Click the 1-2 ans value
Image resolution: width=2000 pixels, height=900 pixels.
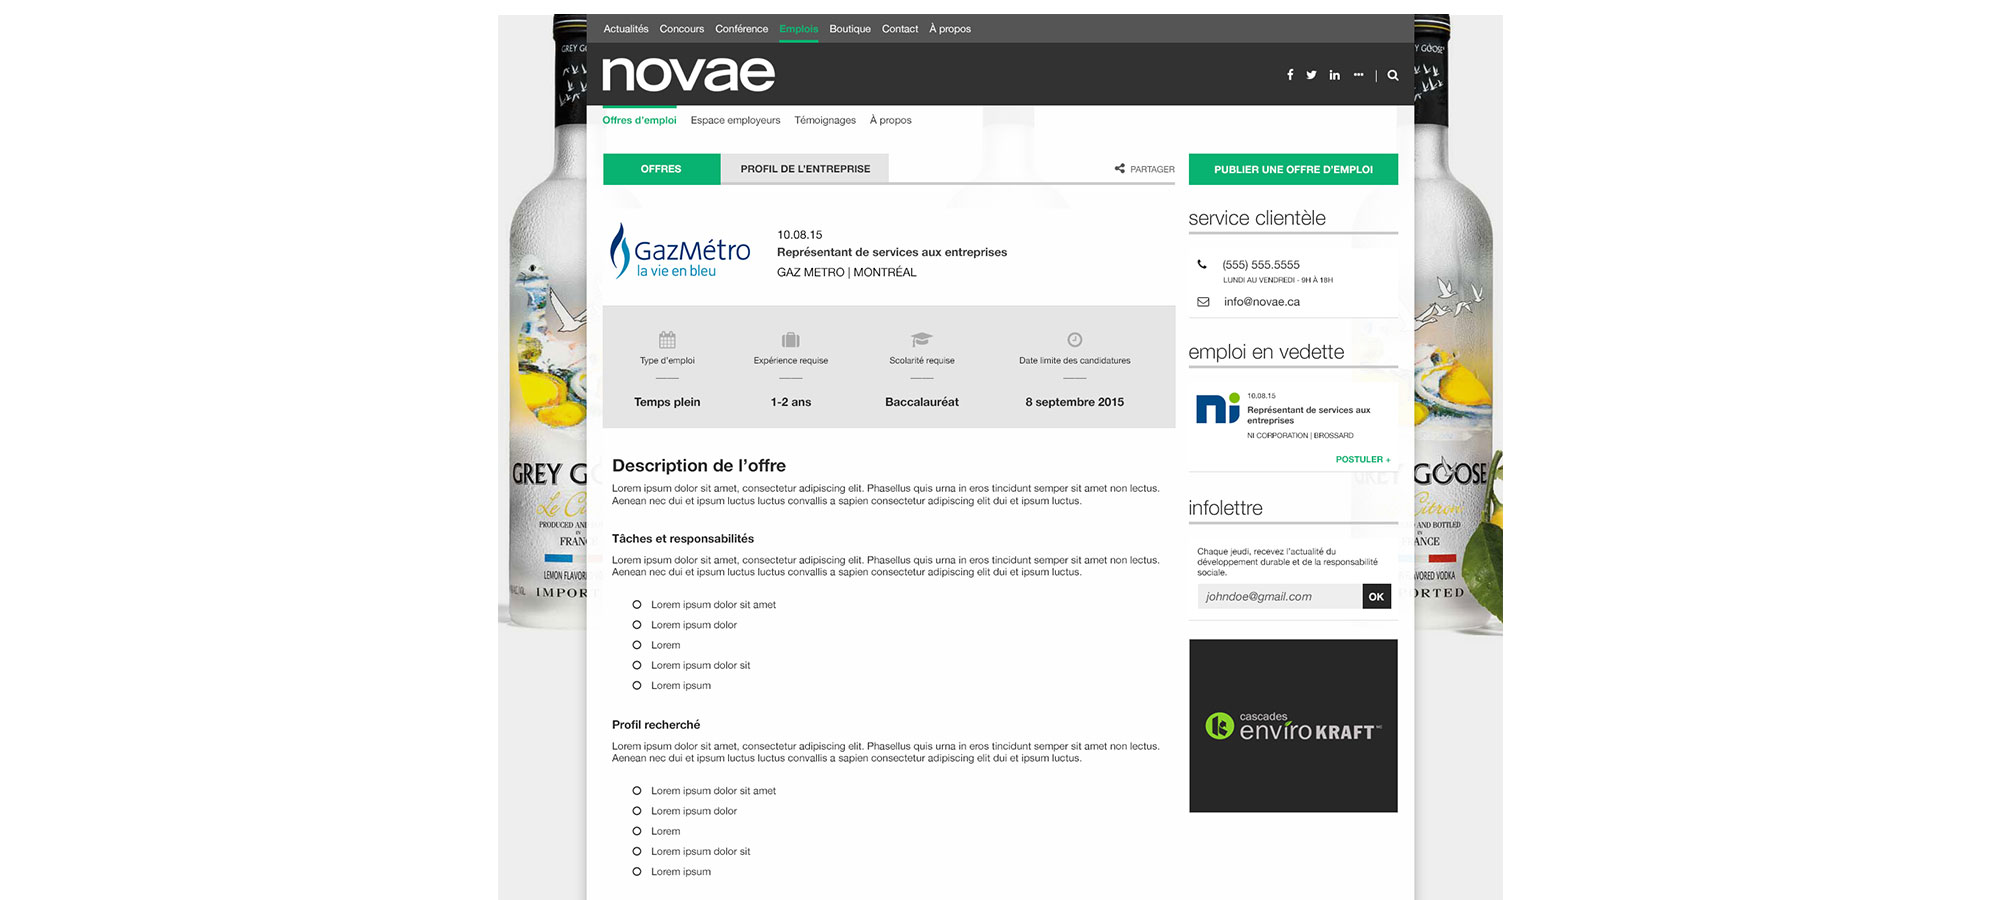tap(791, 402)
